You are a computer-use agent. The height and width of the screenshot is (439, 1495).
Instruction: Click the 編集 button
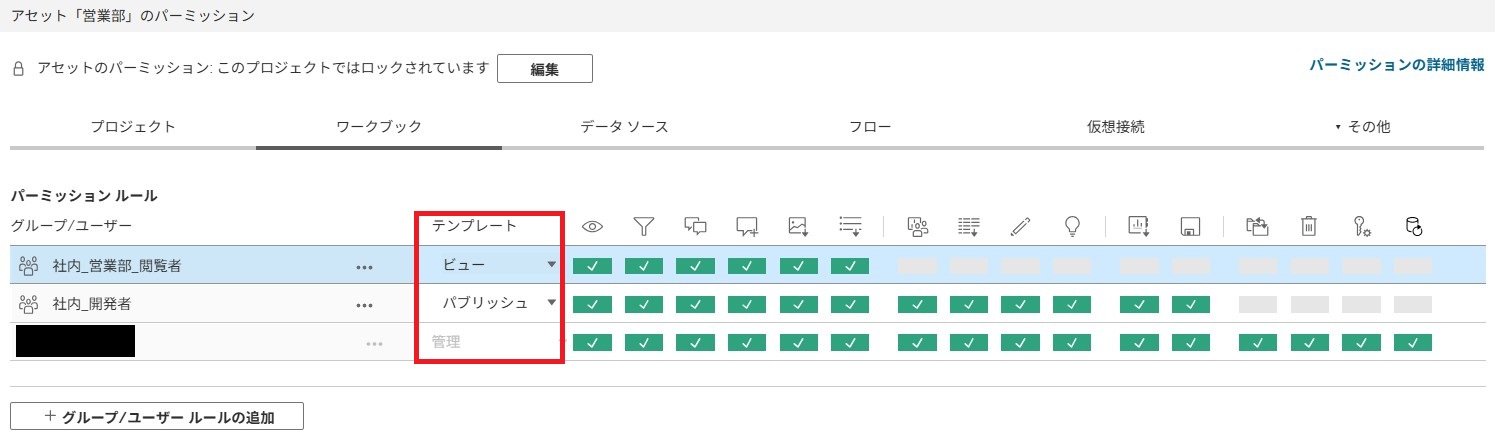coord(544,69)
